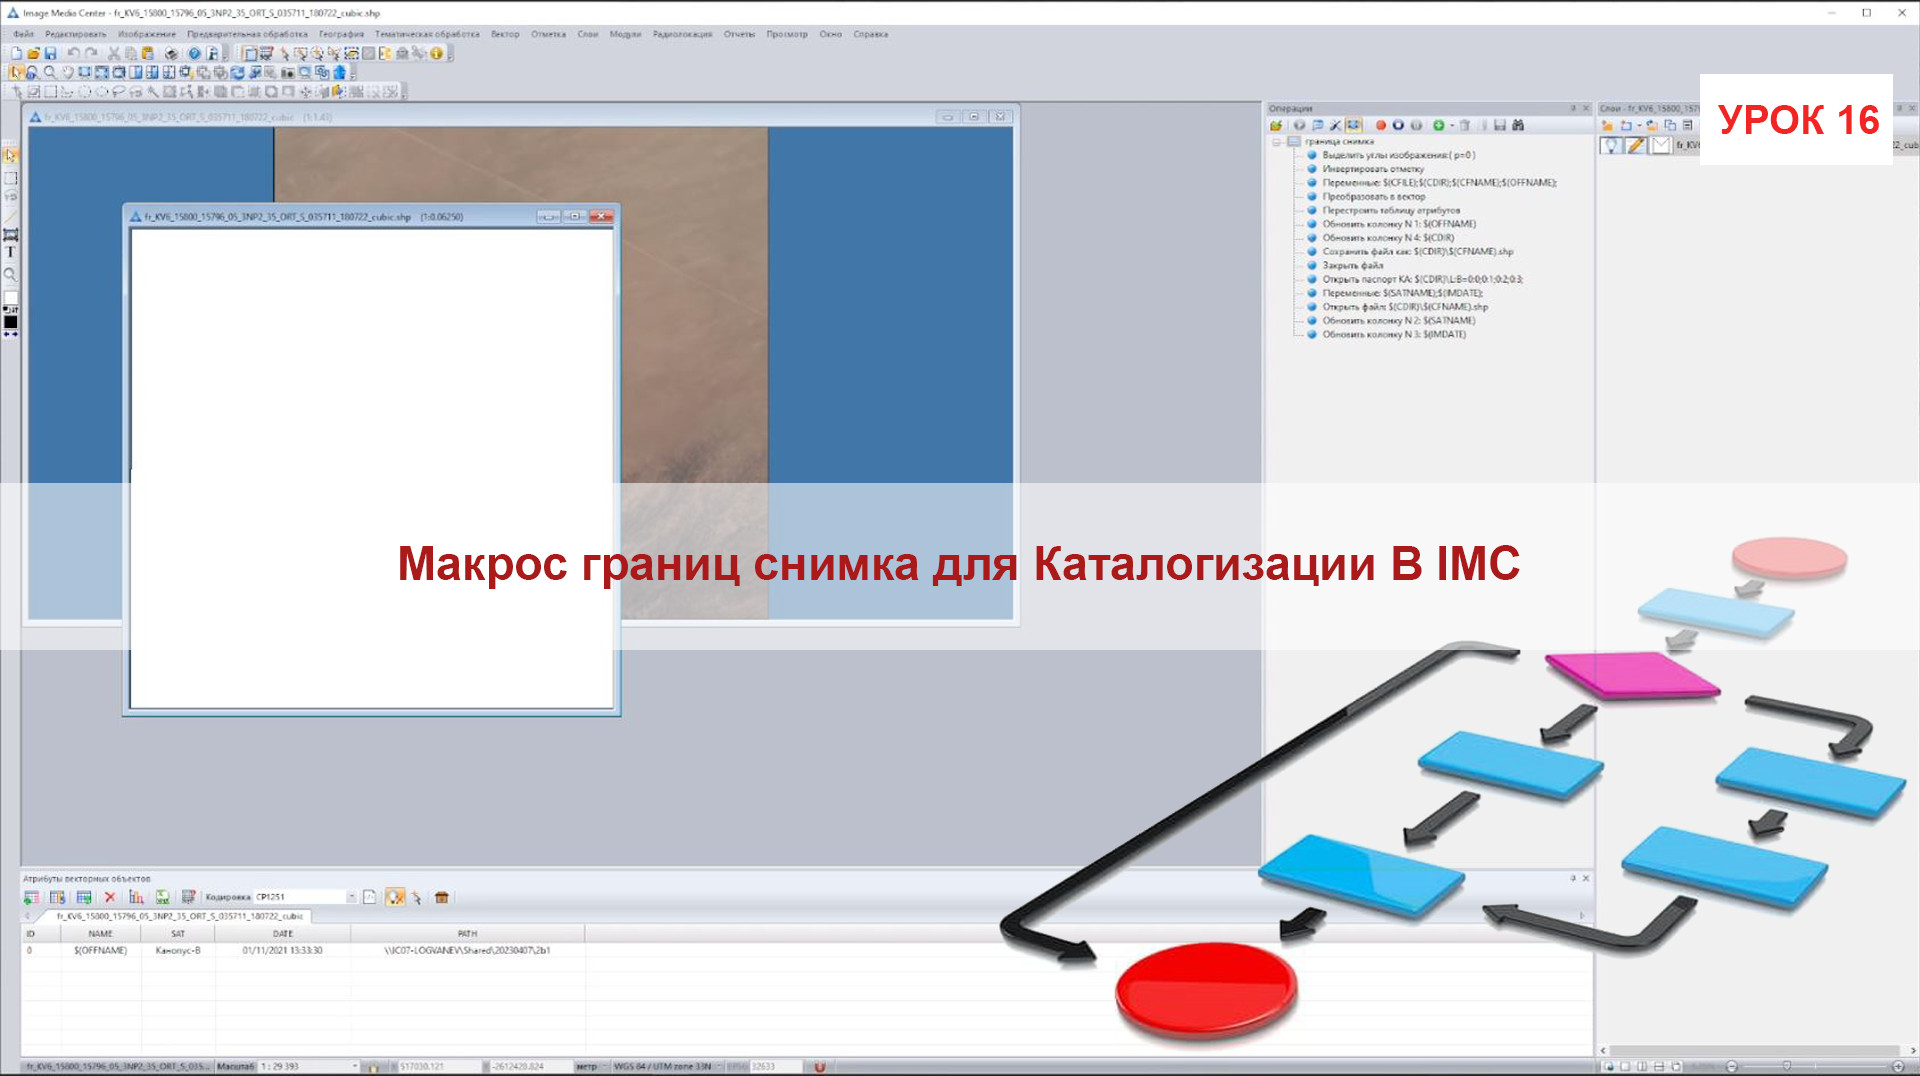Select operation Перестроить таблицу атрибутов
1920x1076 pixels.
coord(1391,211)
